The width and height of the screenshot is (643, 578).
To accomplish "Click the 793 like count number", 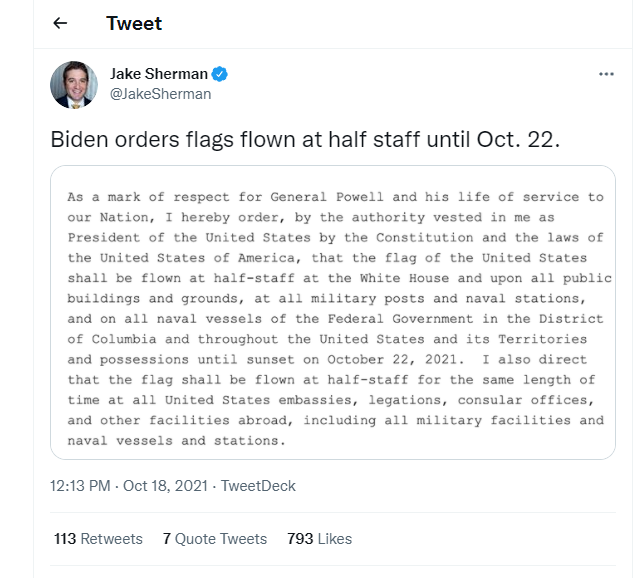I will (300, 539).
